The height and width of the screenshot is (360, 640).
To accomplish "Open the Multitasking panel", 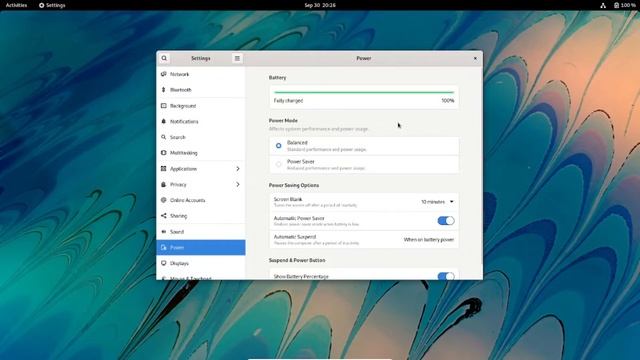I will [201, 153].
